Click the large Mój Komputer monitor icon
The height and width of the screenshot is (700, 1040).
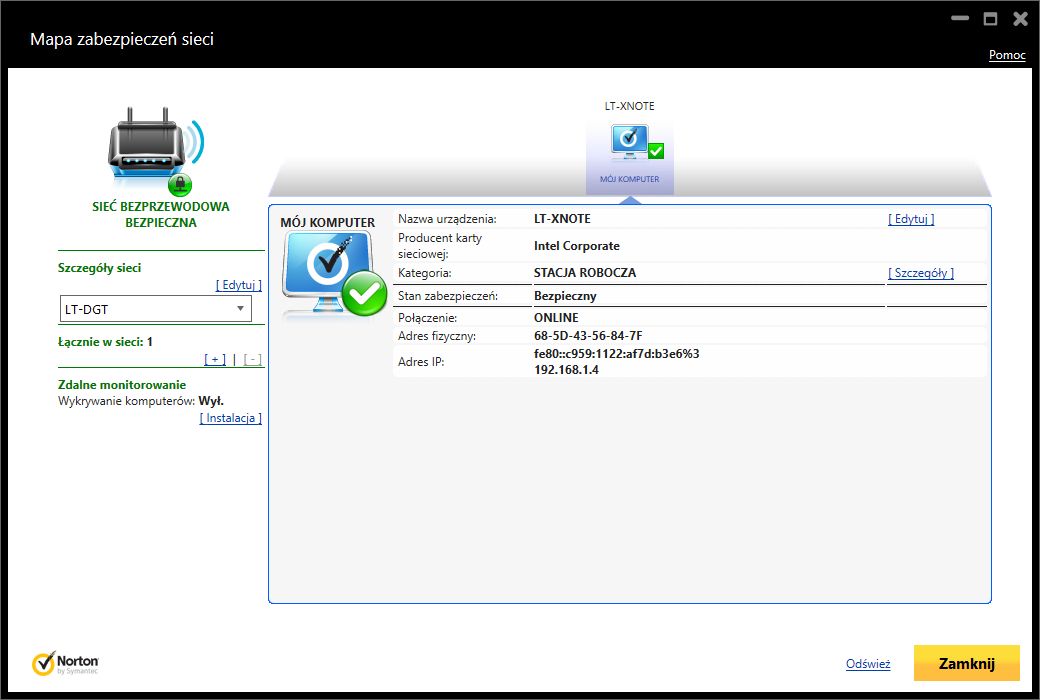point(334,275)
